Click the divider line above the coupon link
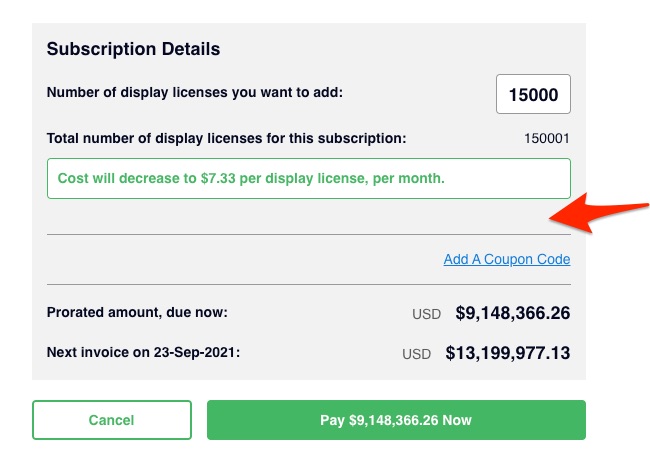The width and height of the screenshot is (650, 463). point(308,235)
